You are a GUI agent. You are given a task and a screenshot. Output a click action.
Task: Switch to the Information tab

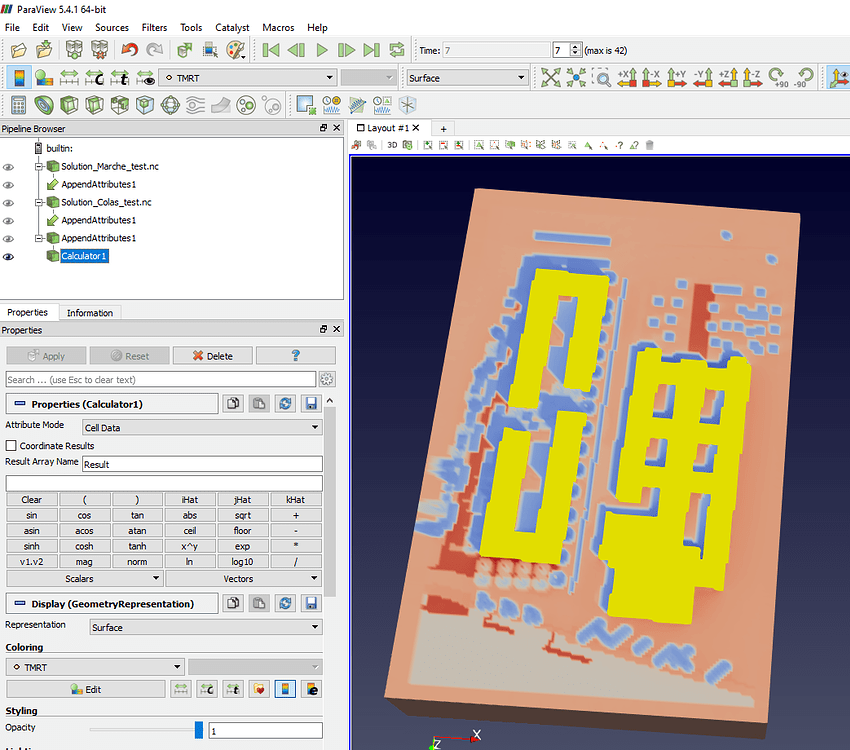pos(89,312)
